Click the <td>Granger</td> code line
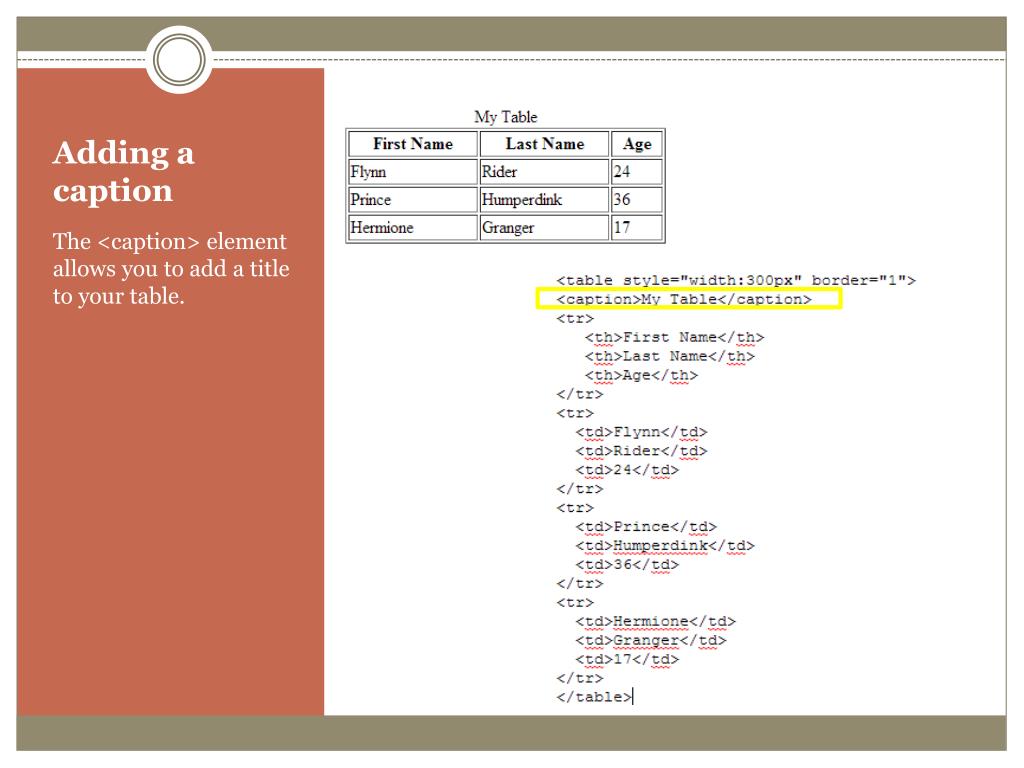This screenshot has height=768, width=1024. (651, 640)
